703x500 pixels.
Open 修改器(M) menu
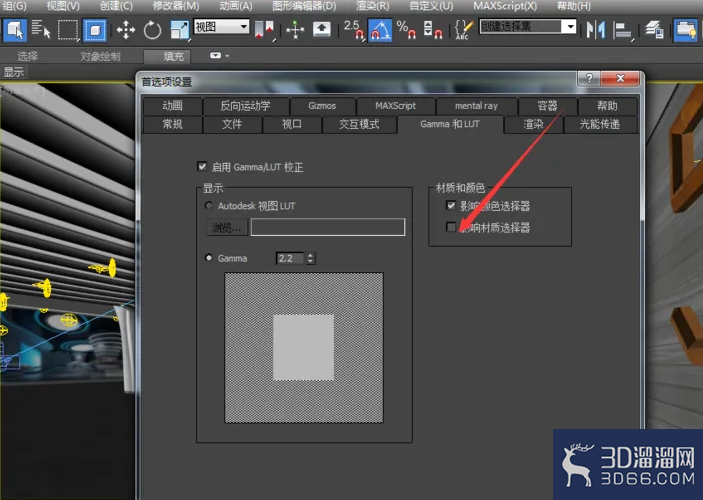tap(176, 6)
